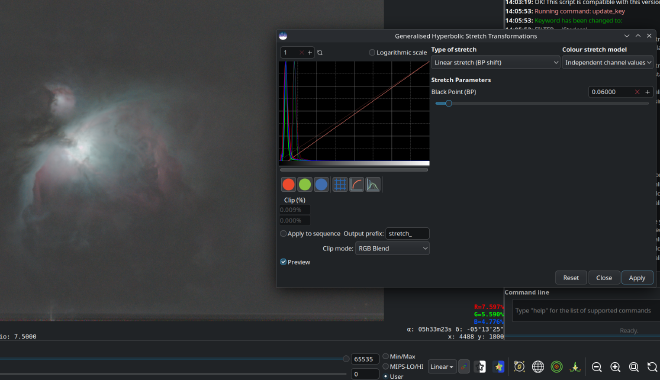Image resolution: width=660 pixels, height=380 pixels.
Task: Open the Linear display mode dropdown
Action: click(x=442, y=367)
